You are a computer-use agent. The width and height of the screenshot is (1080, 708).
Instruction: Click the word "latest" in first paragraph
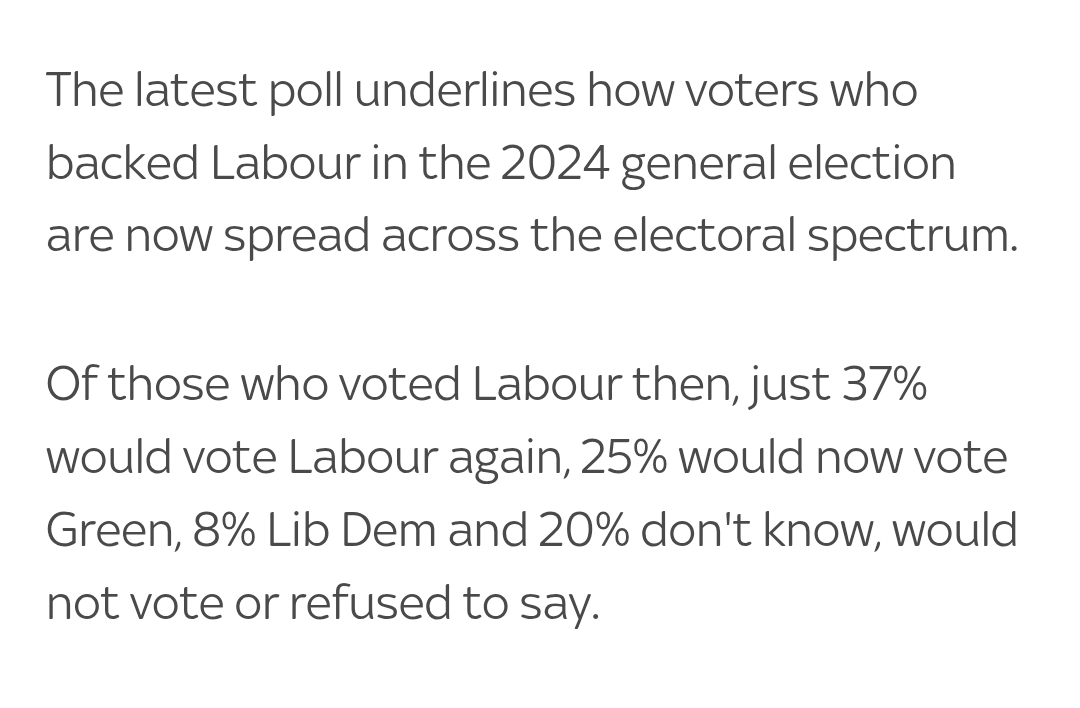[x=194, y=91]
